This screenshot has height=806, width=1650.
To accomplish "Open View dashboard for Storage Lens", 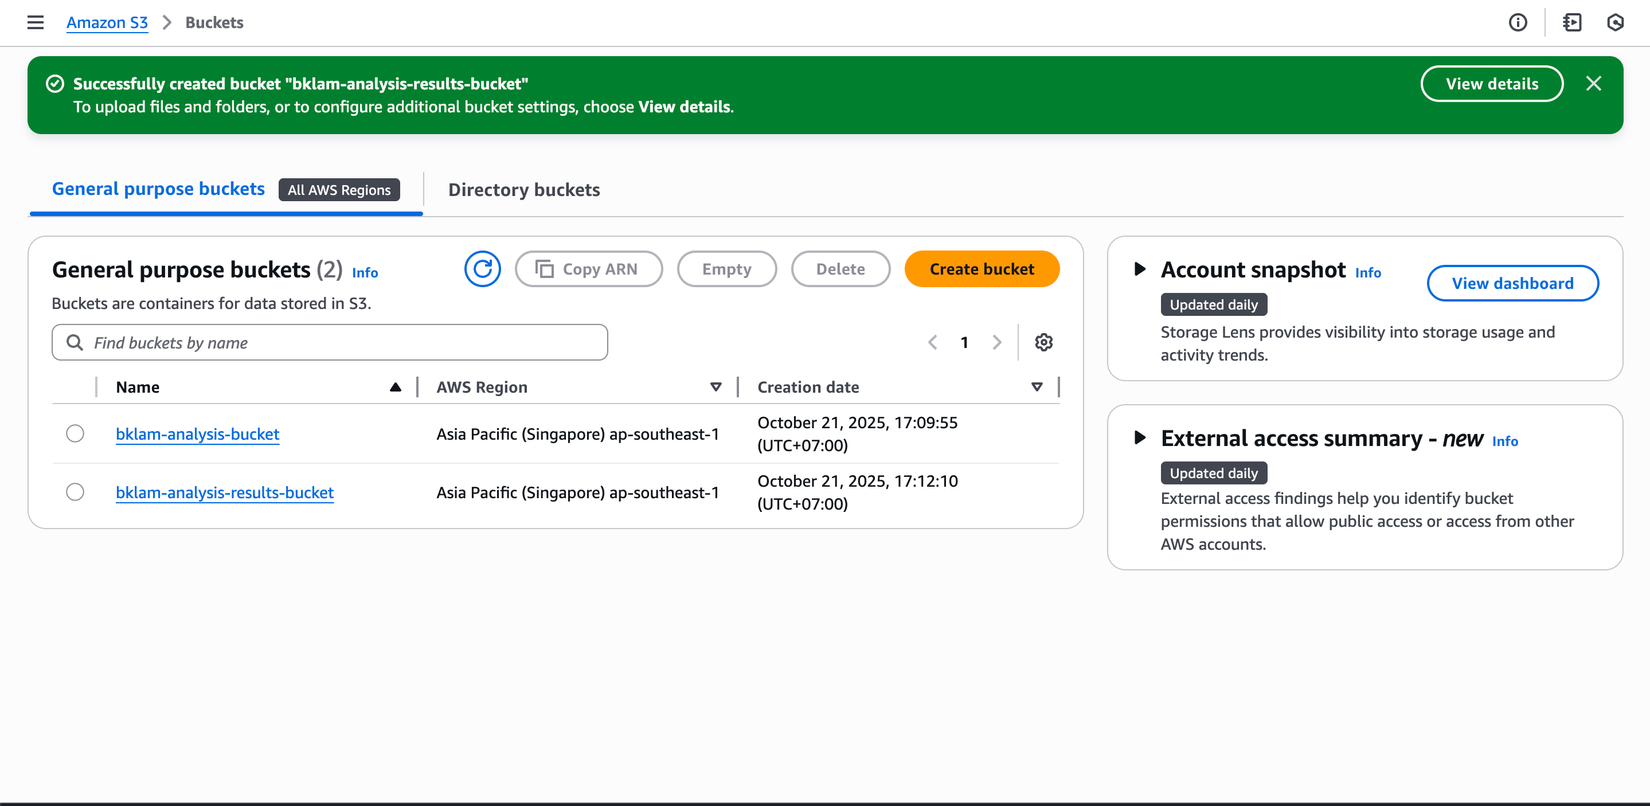I will point(1513,283).
